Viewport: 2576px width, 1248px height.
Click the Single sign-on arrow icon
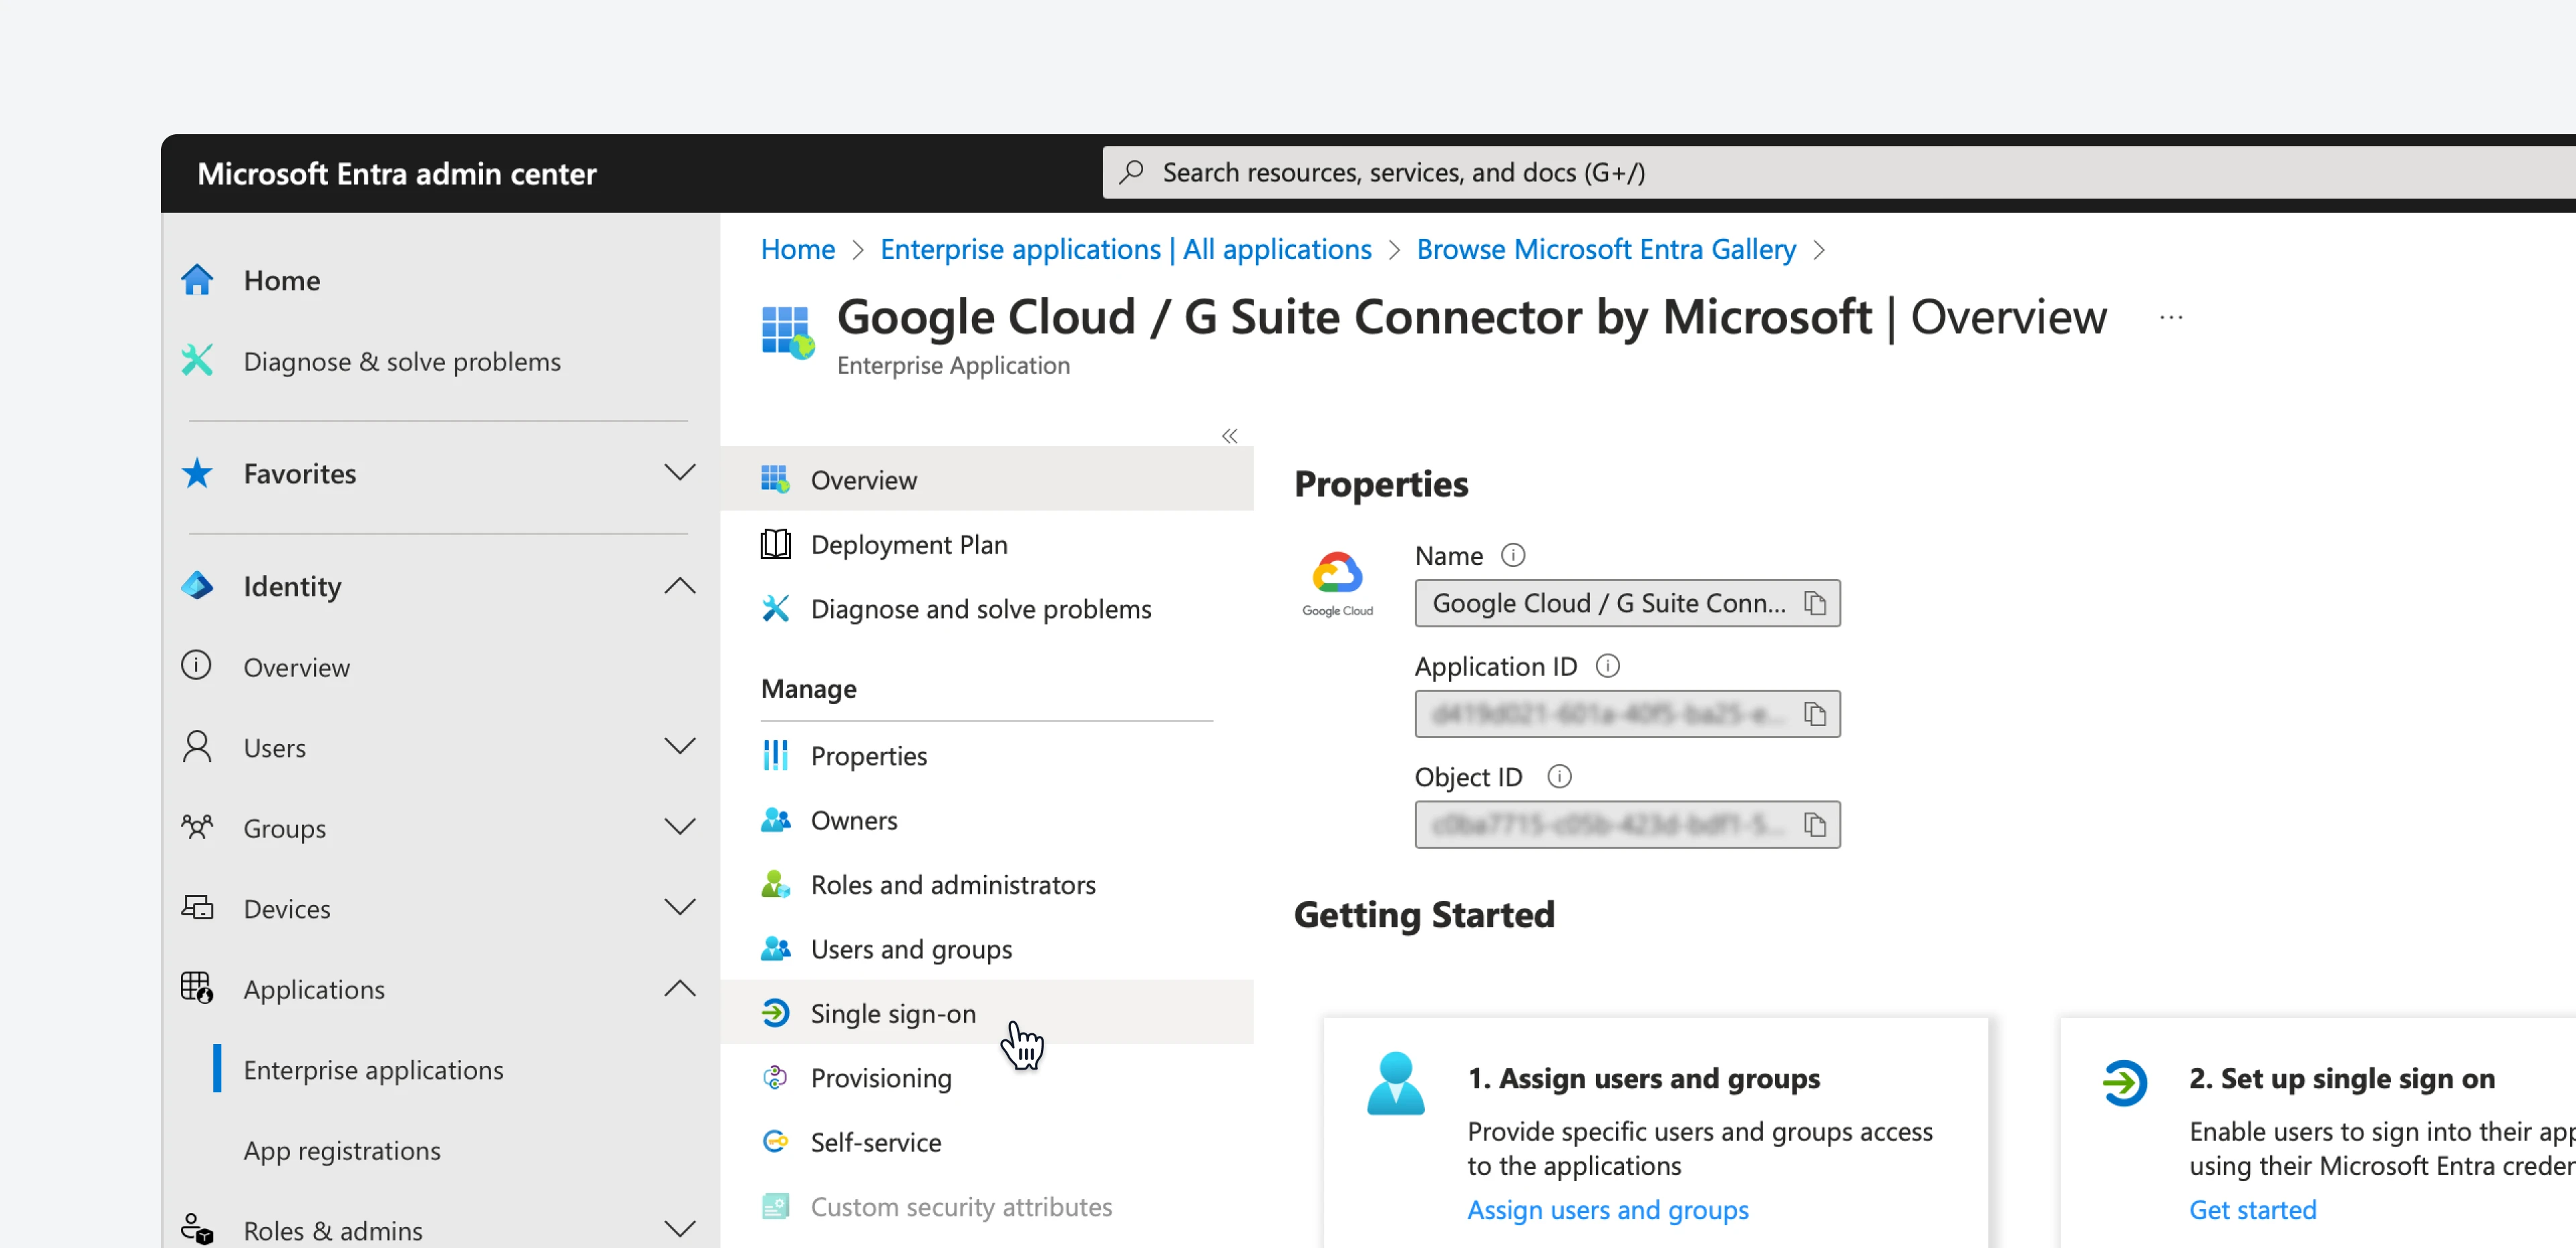(775, 1013)
